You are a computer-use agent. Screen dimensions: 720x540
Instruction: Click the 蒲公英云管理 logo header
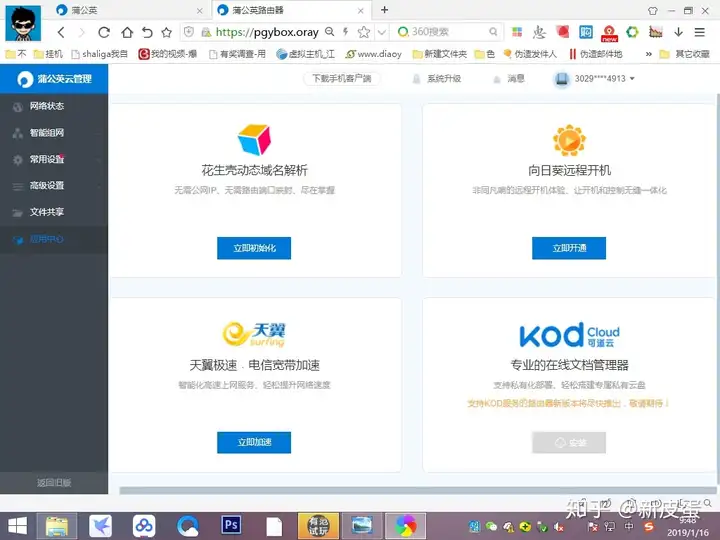pyautogui.click(x=54, y=79)
